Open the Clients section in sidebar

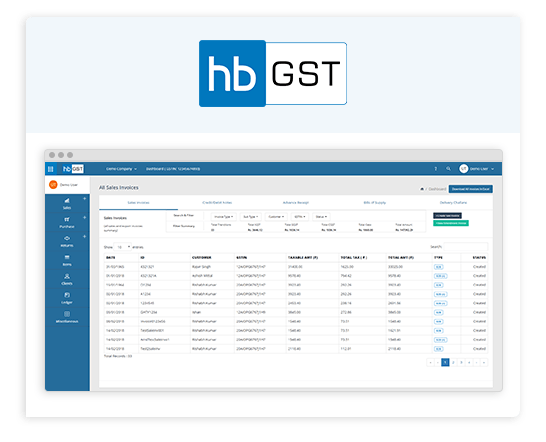coord(67,279)
